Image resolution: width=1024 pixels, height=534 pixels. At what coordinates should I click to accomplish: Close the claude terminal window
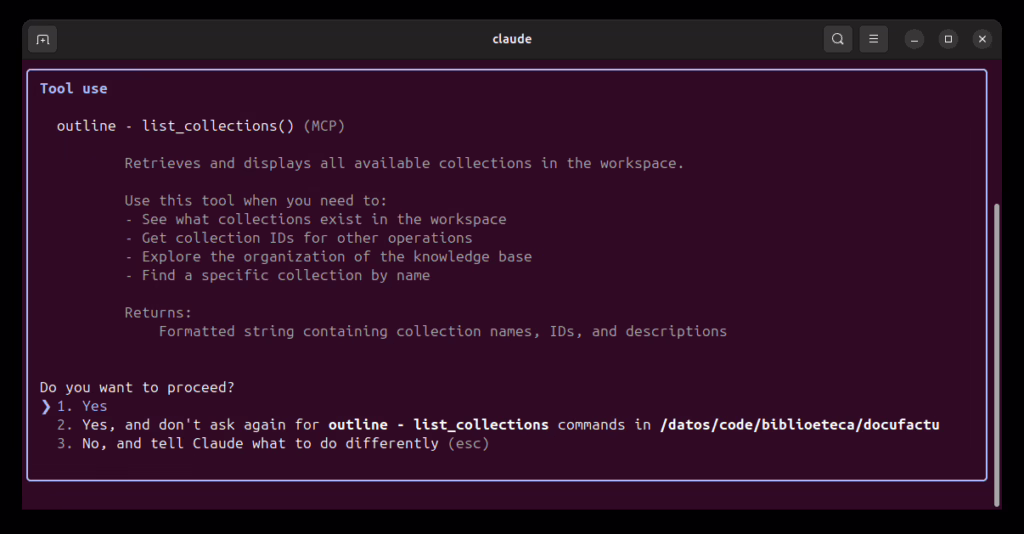point(982,40)
